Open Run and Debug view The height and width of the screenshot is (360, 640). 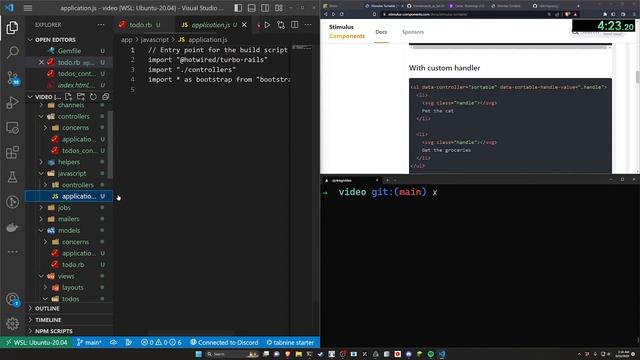coord(12,102)
